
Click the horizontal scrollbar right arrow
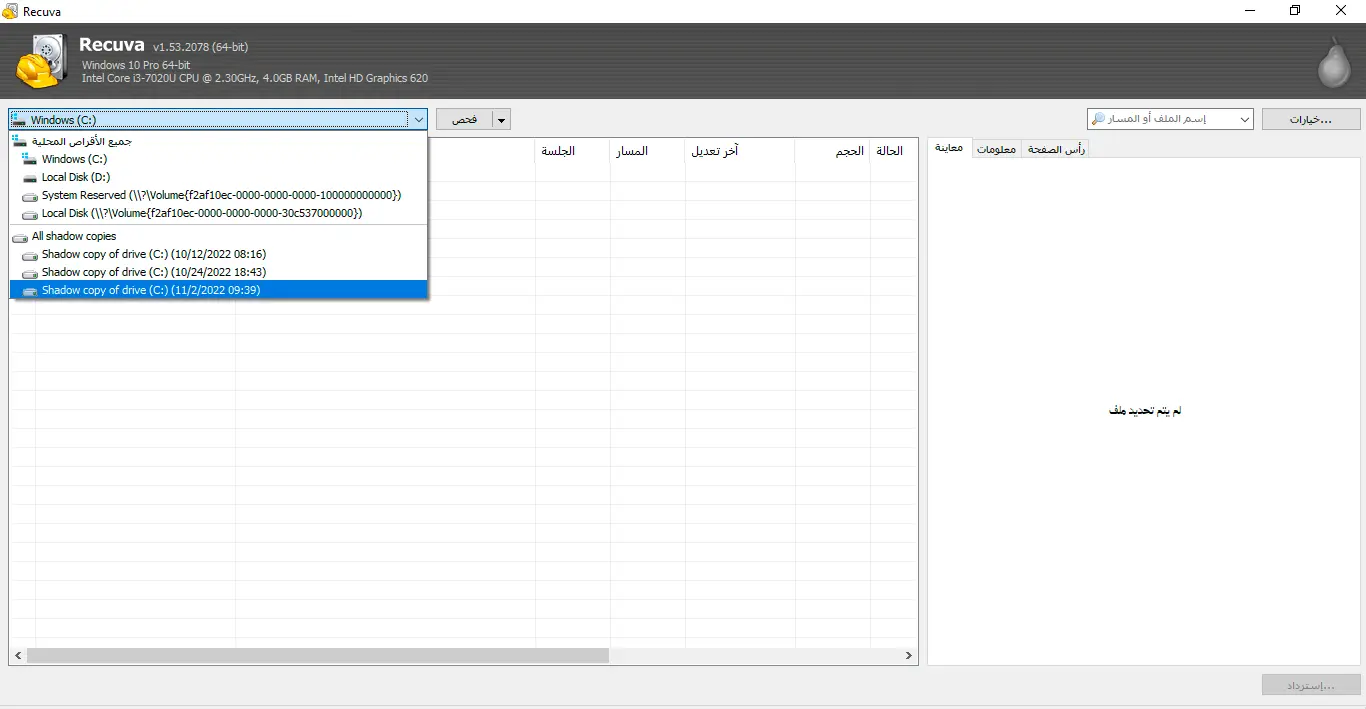[909, 656]
